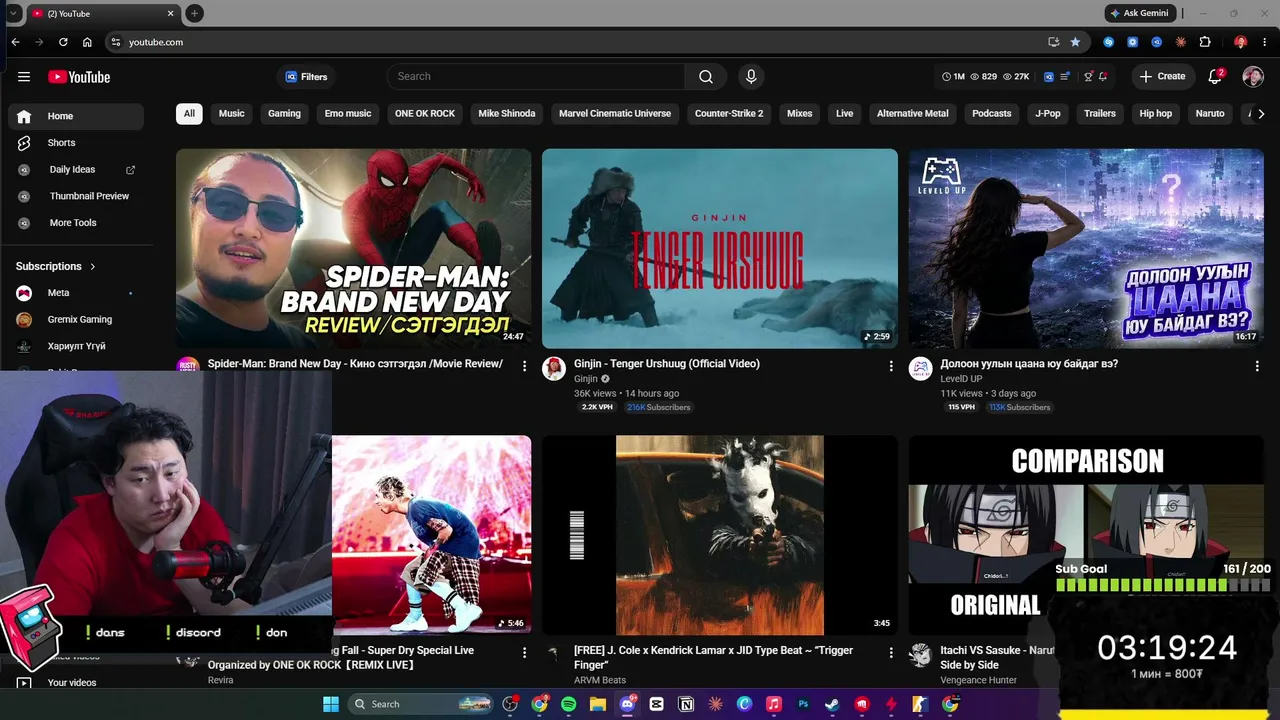
Task: Select the Music category chip
Action: click(232, 114)
